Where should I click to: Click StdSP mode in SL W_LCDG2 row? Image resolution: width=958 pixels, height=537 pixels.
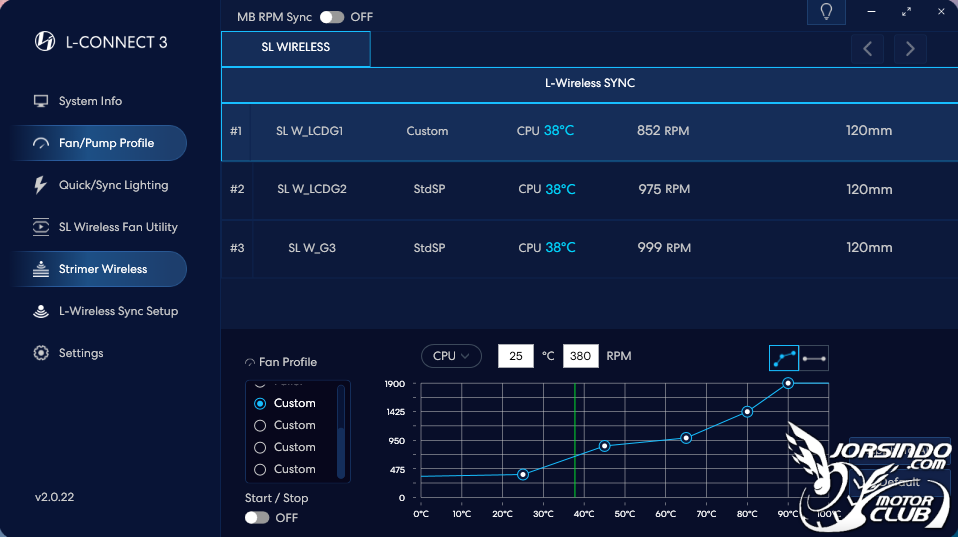point(429,189)
